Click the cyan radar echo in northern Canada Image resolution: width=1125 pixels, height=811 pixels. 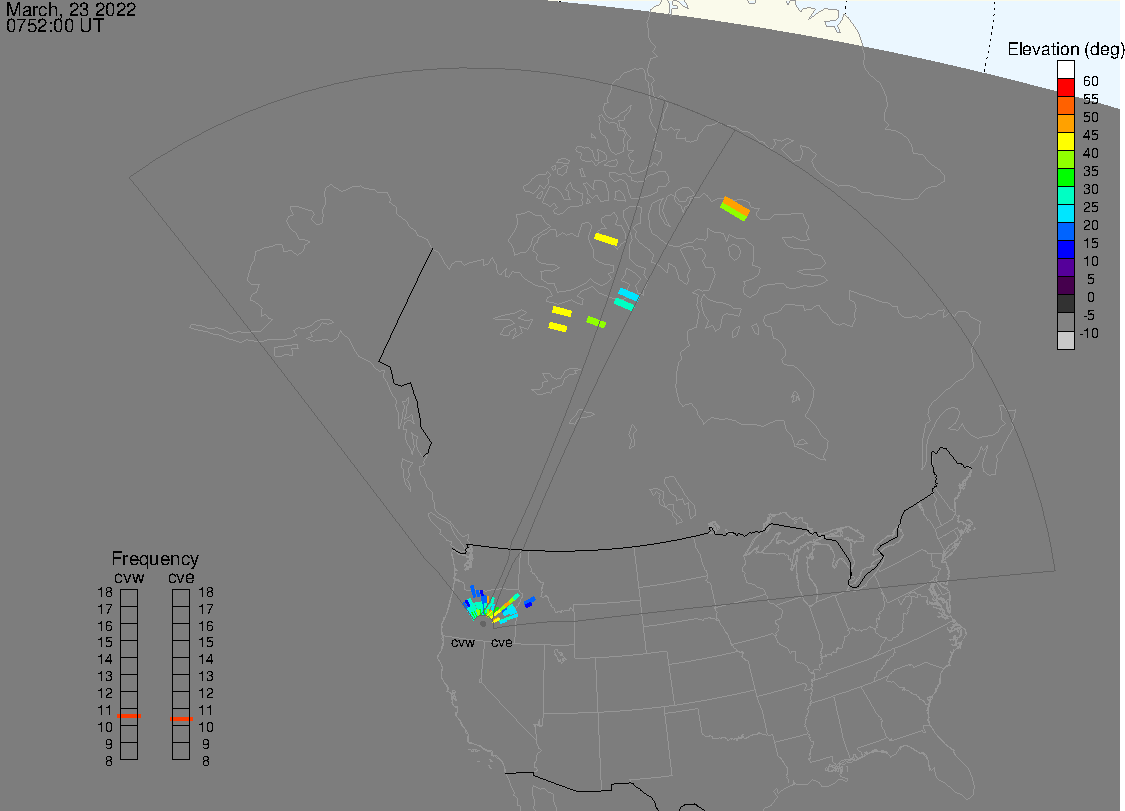coord(628,294)
